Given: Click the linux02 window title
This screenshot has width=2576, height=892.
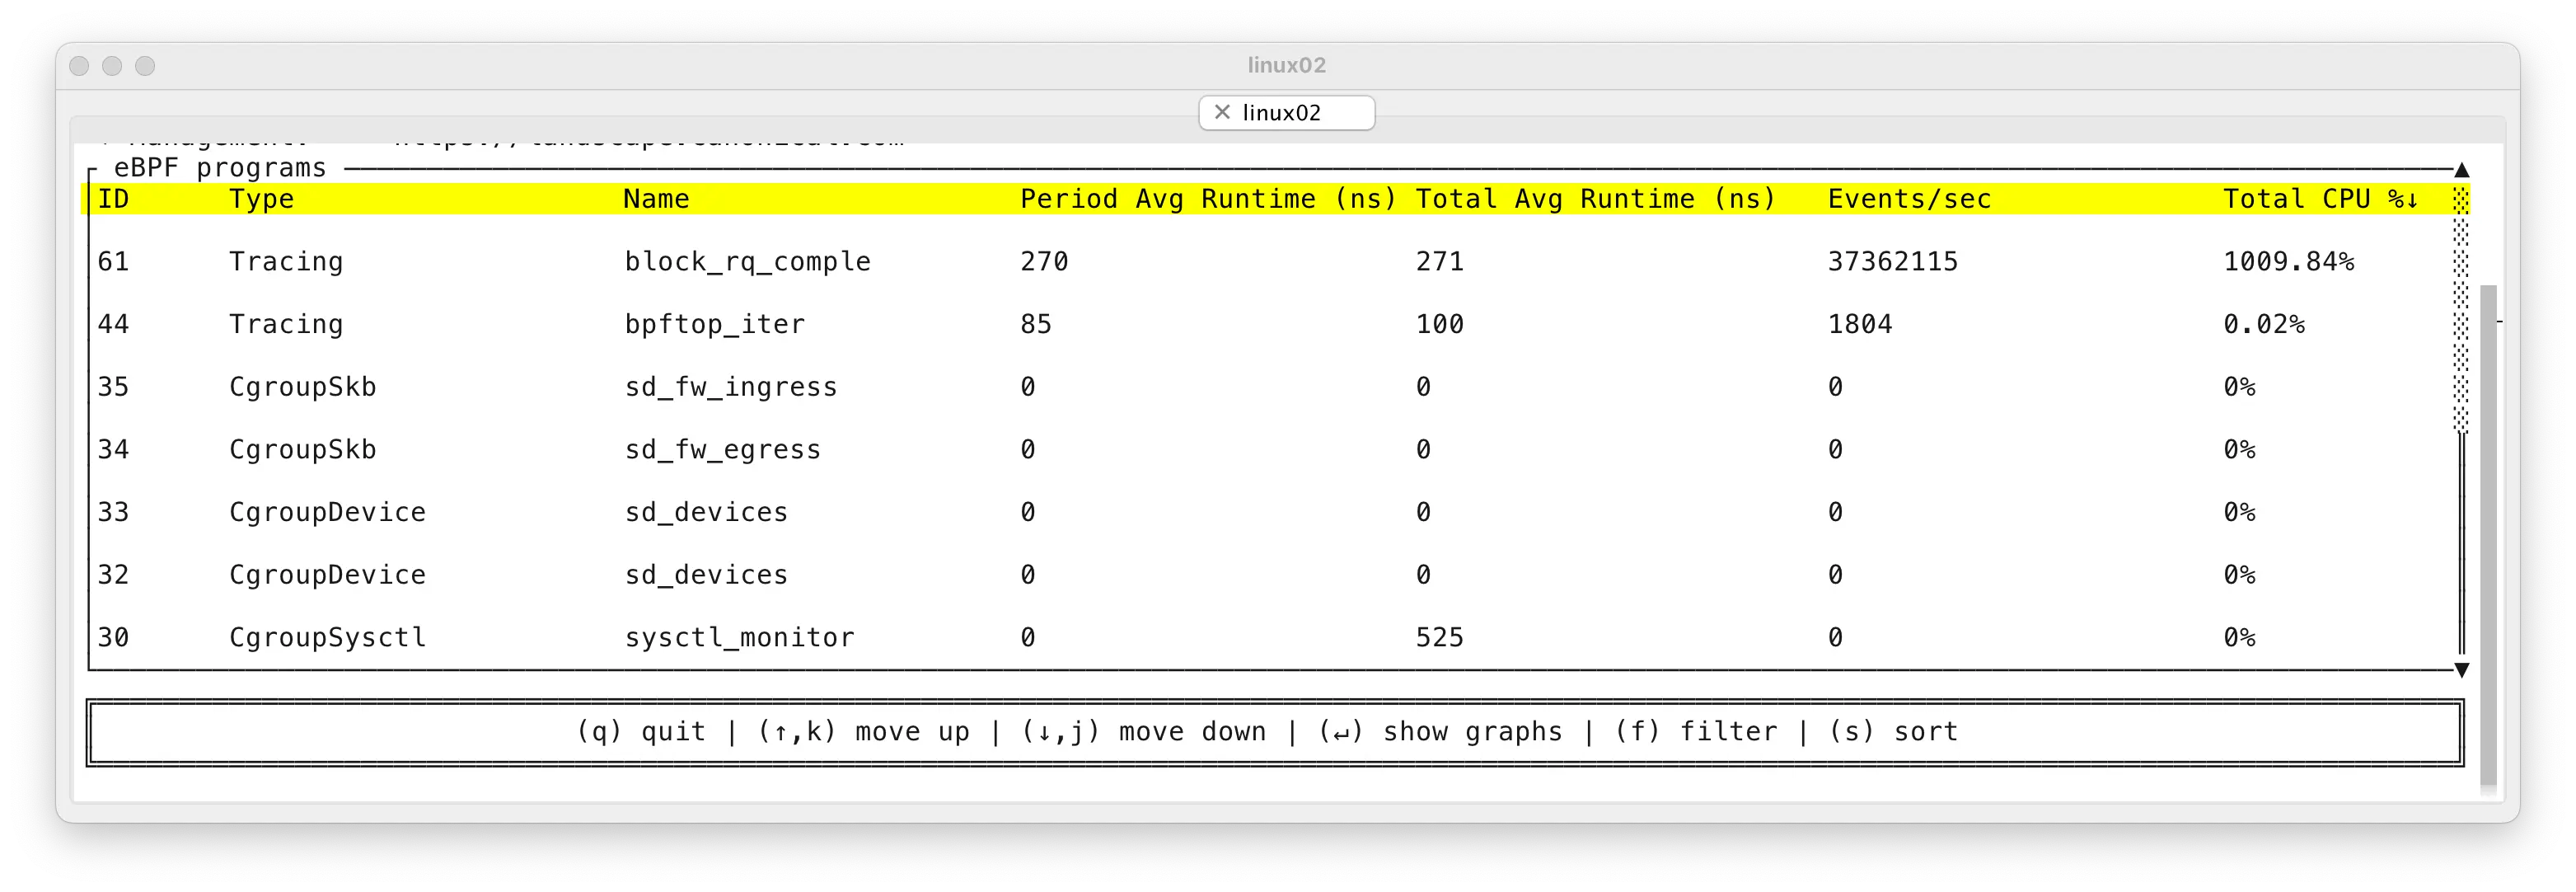Looking at the screenshot, I should [1286, 65].
